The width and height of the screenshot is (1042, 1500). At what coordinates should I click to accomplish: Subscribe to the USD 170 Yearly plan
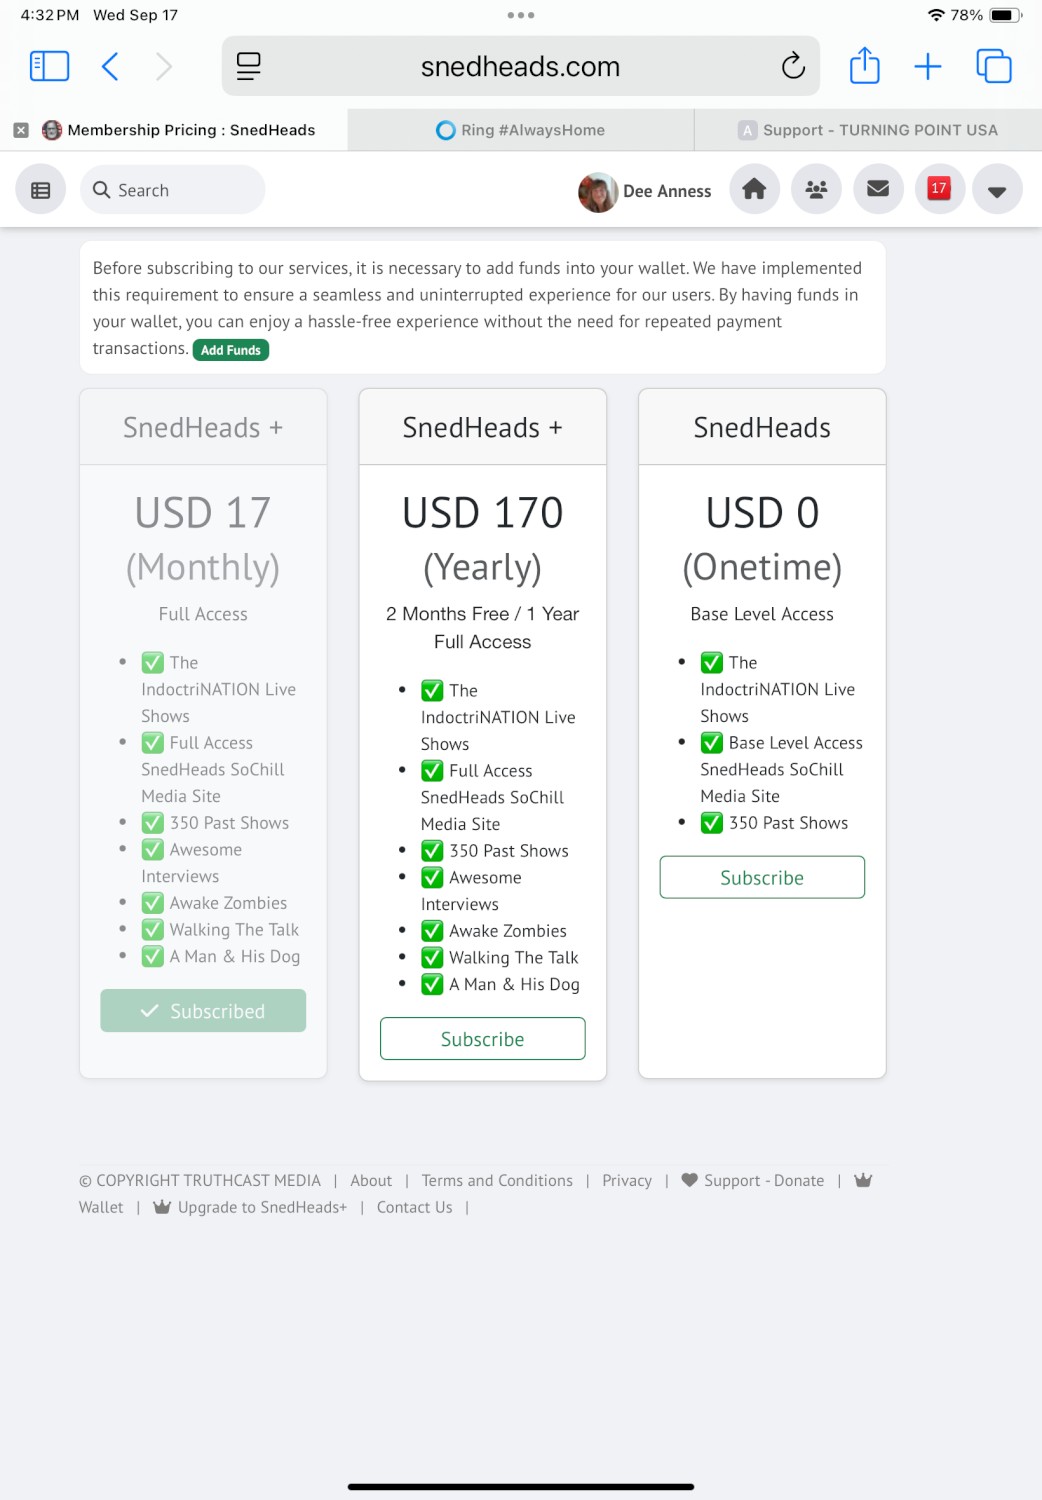[483, 1039]
